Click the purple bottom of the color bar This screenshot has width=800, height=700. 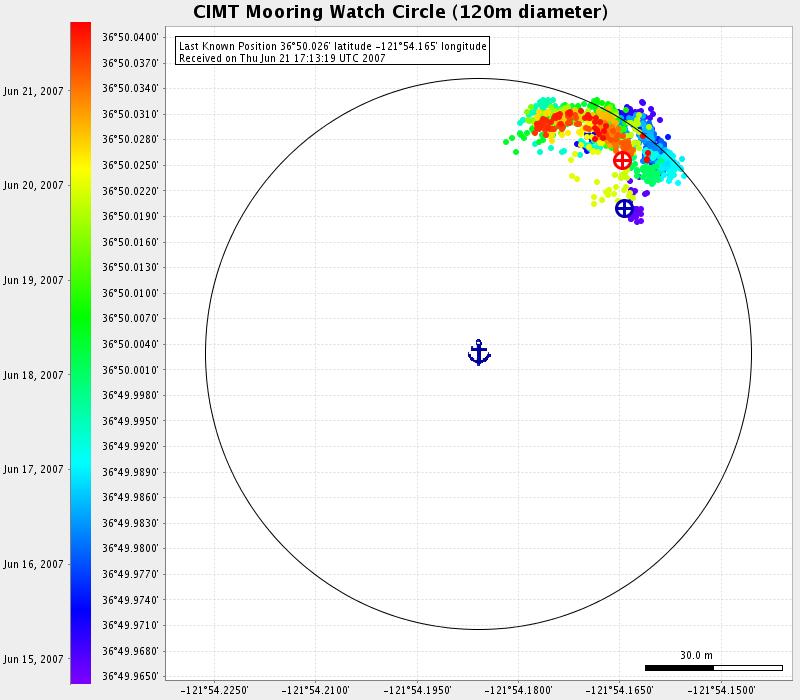(81, 675)
